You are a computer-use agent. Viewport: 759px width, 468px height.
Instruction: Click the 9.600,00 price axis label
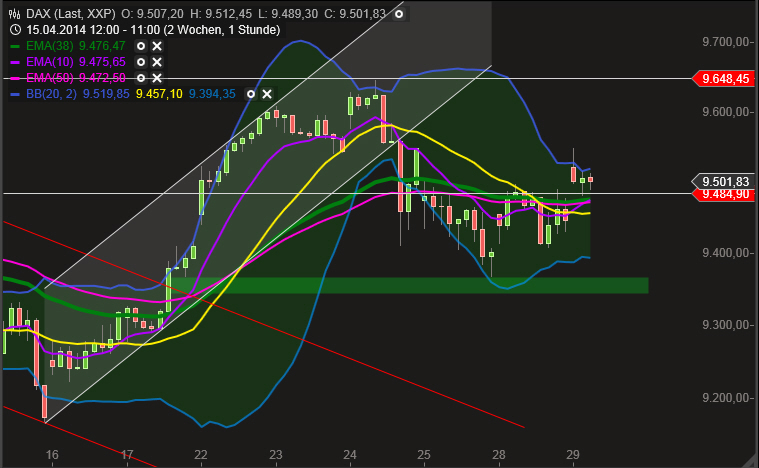click(x=726, y=112)
